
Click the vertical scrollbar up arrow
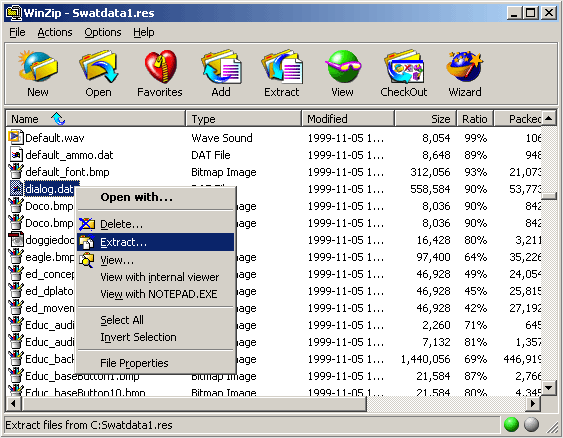tap(549, 118)
